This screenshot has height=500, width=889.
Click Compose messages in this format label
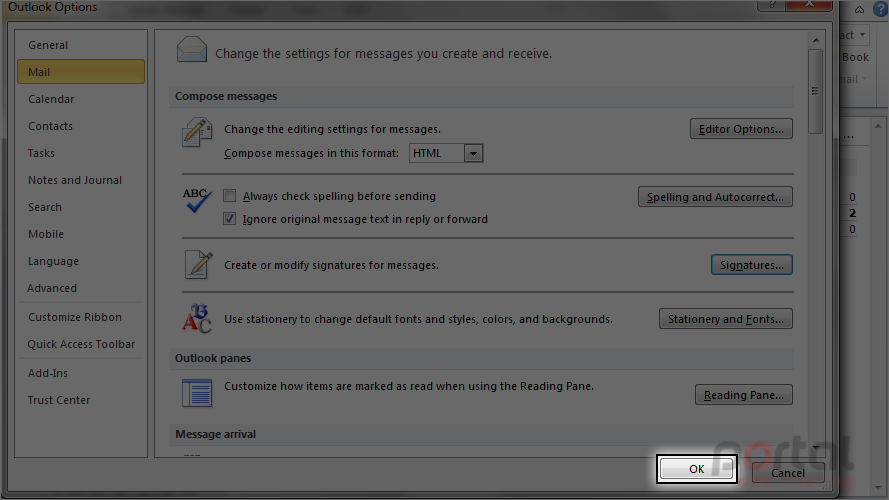pyautogui.click(x=311, y=153)
